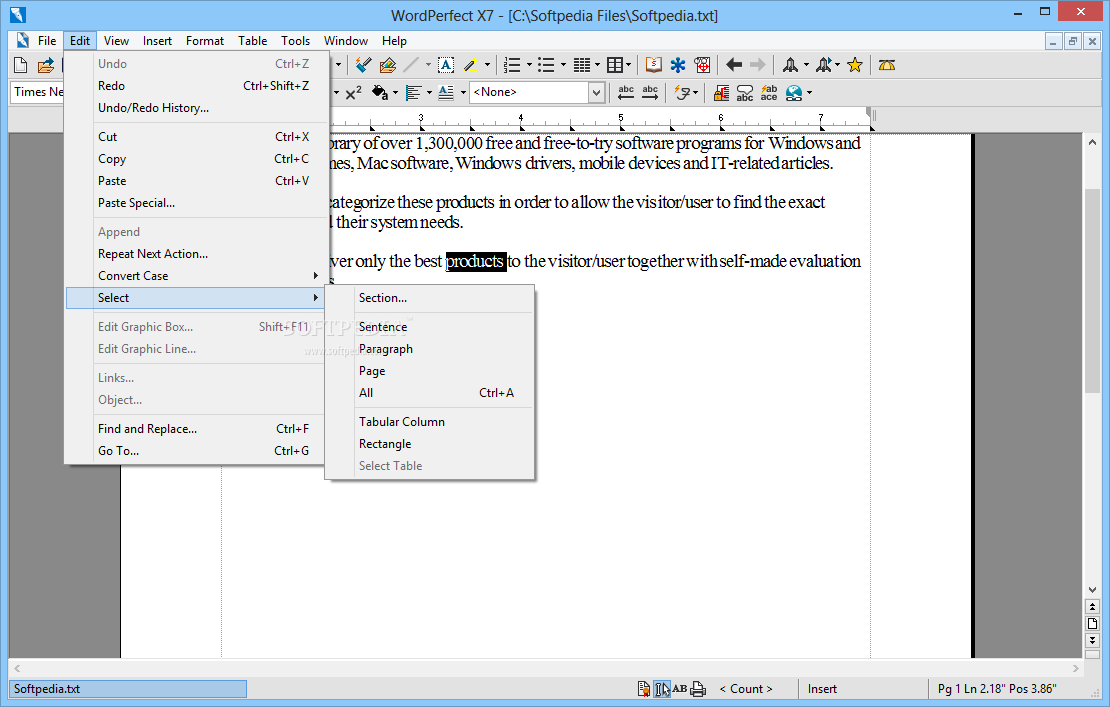Expand the globe hyperlink dropdown arrow
The width and height of the screenshot is (1110, 707).
809,93
